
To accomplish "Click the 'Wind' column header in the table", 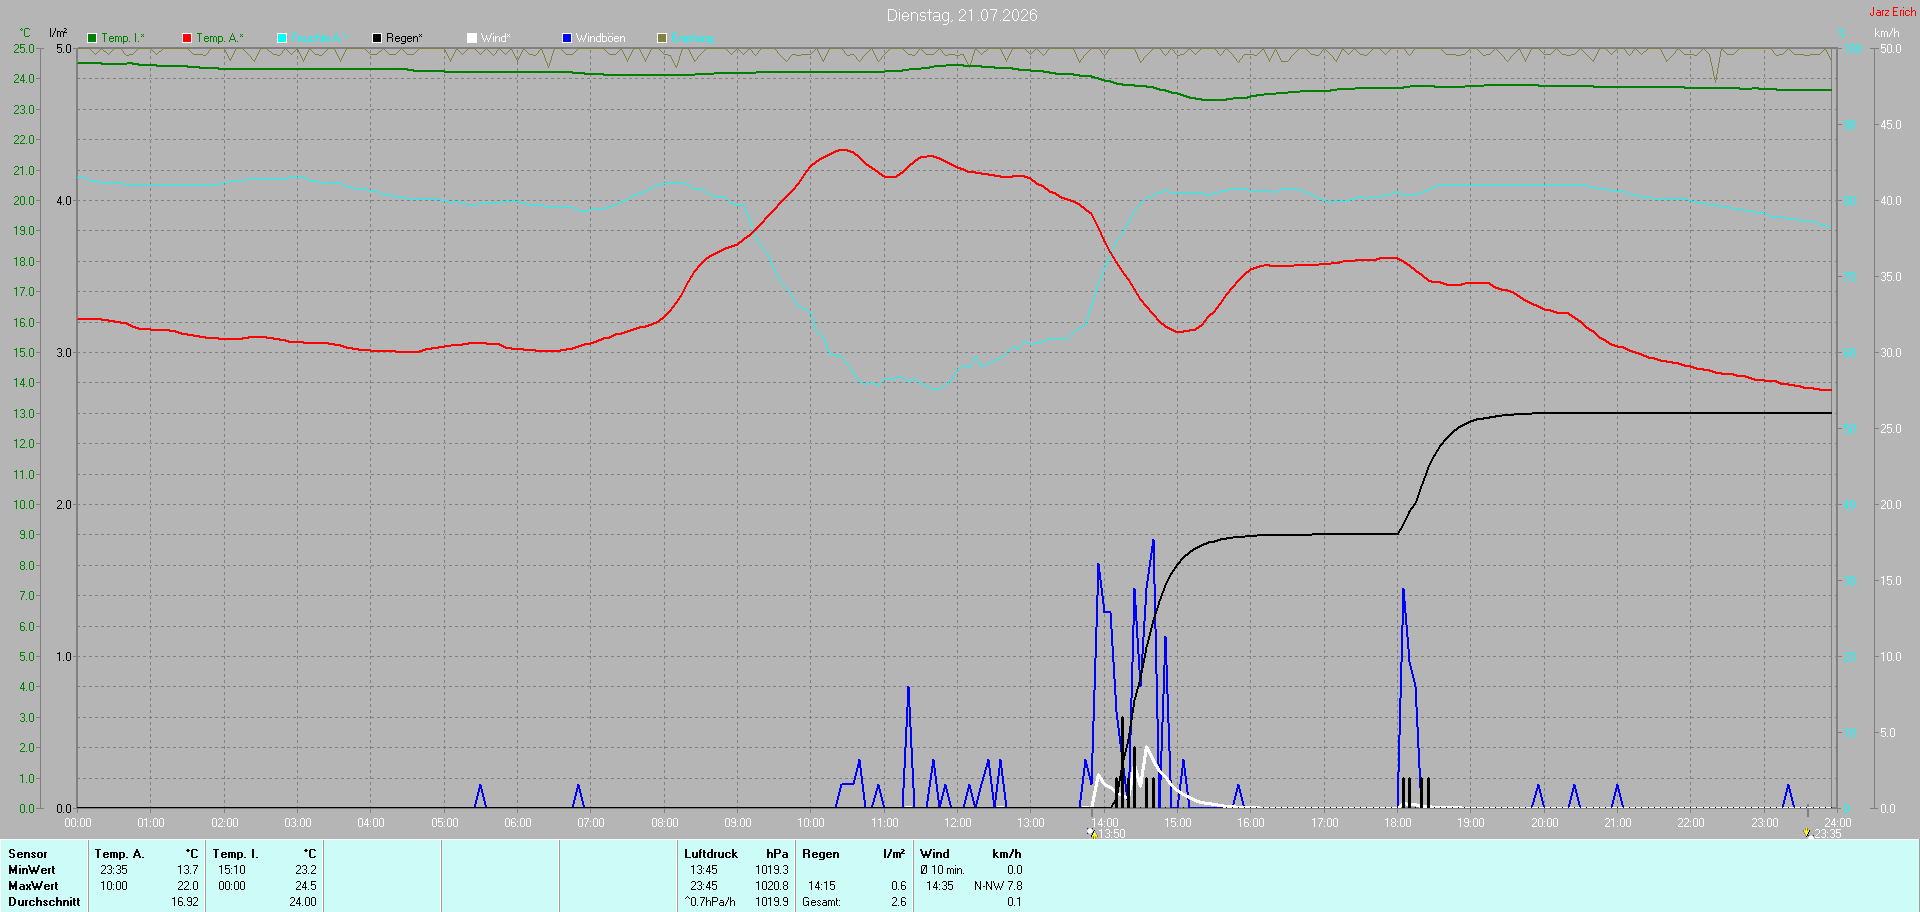I will click(935, 854).
